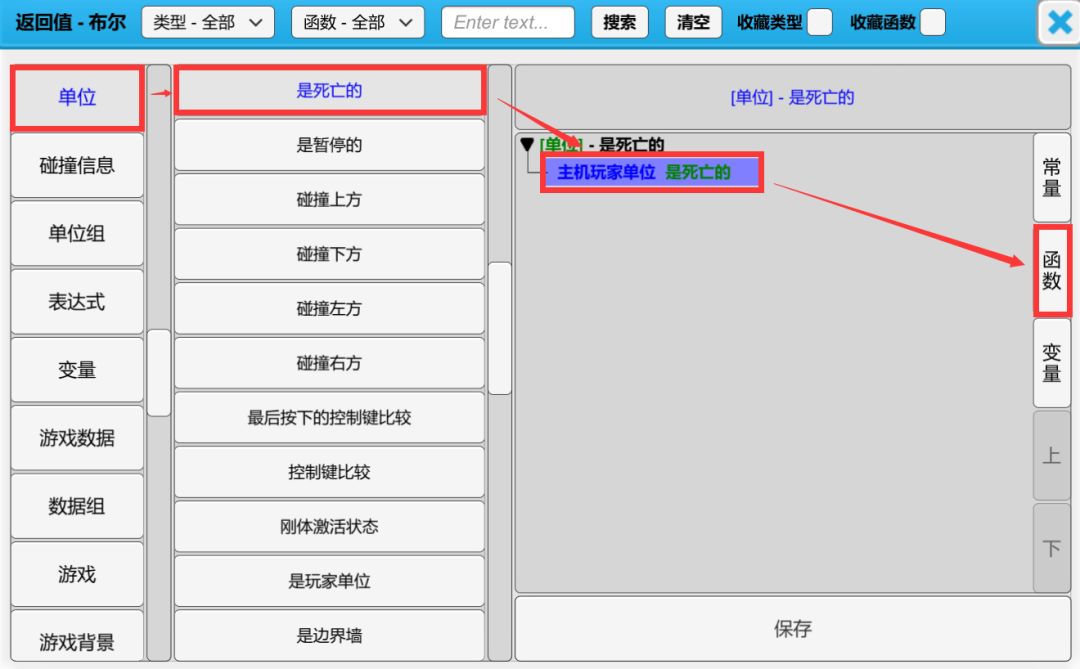Select the 碰撞信息 category
The image size is (1080, 669).
(x=77, y=166)
